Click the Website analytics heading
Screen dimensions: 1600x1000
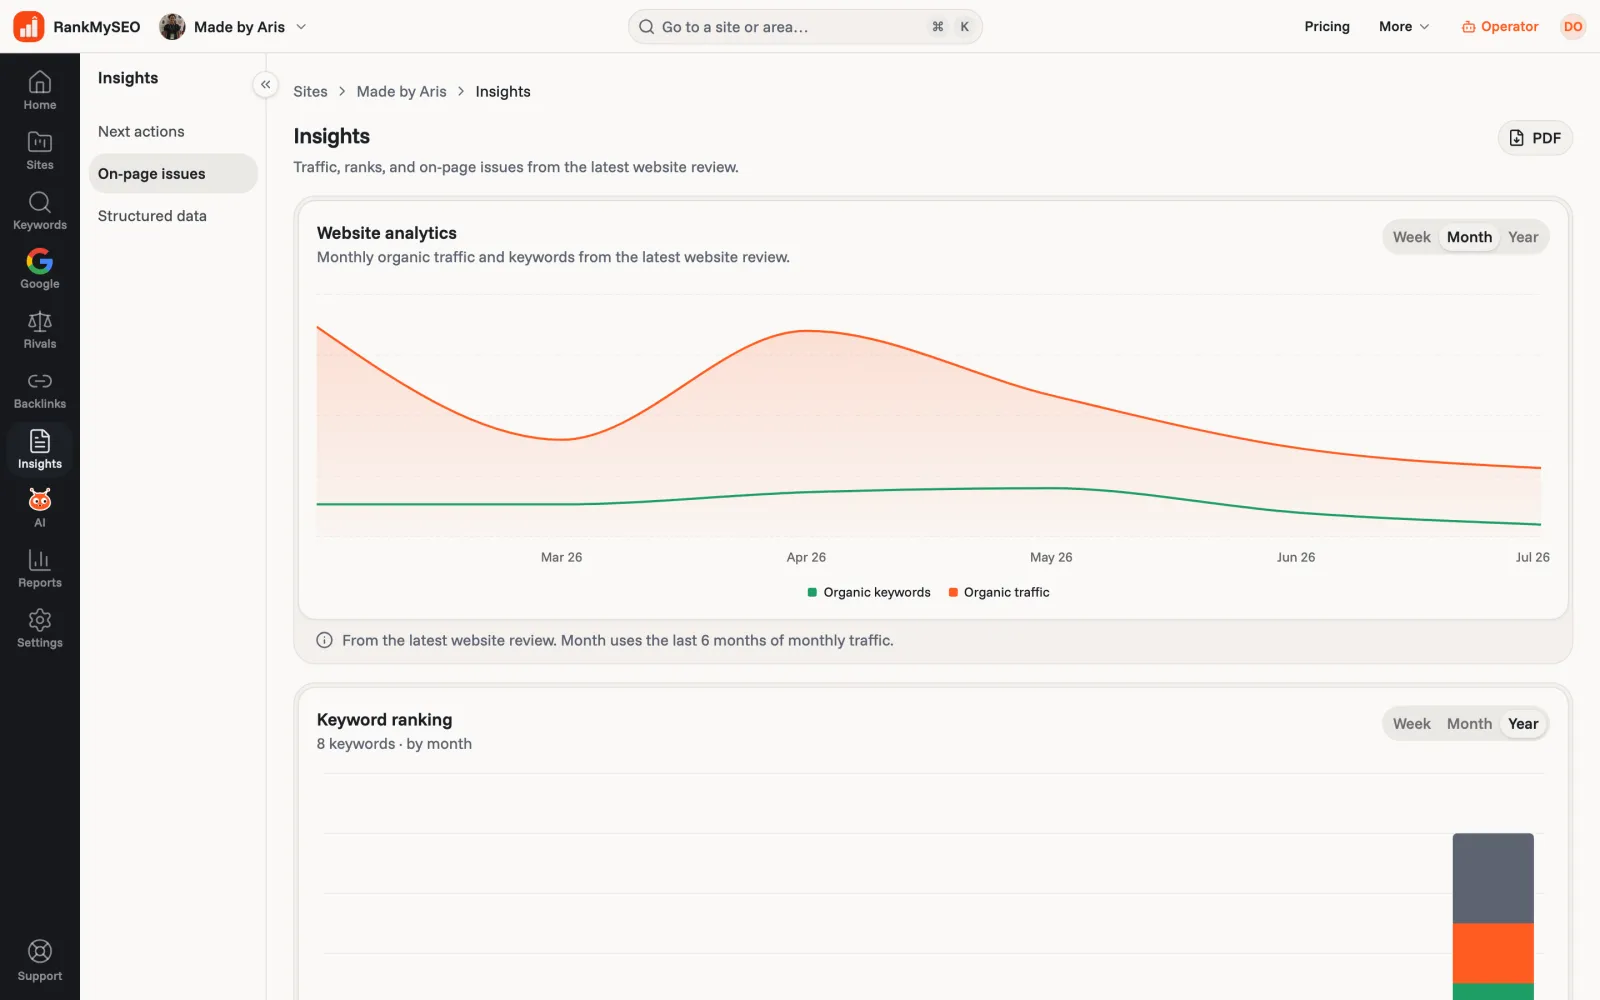click(387, 233)
